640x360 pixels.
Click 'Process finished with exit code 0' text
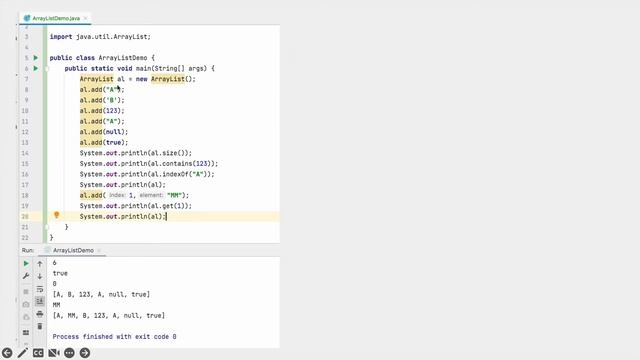(x=114, y=337)
